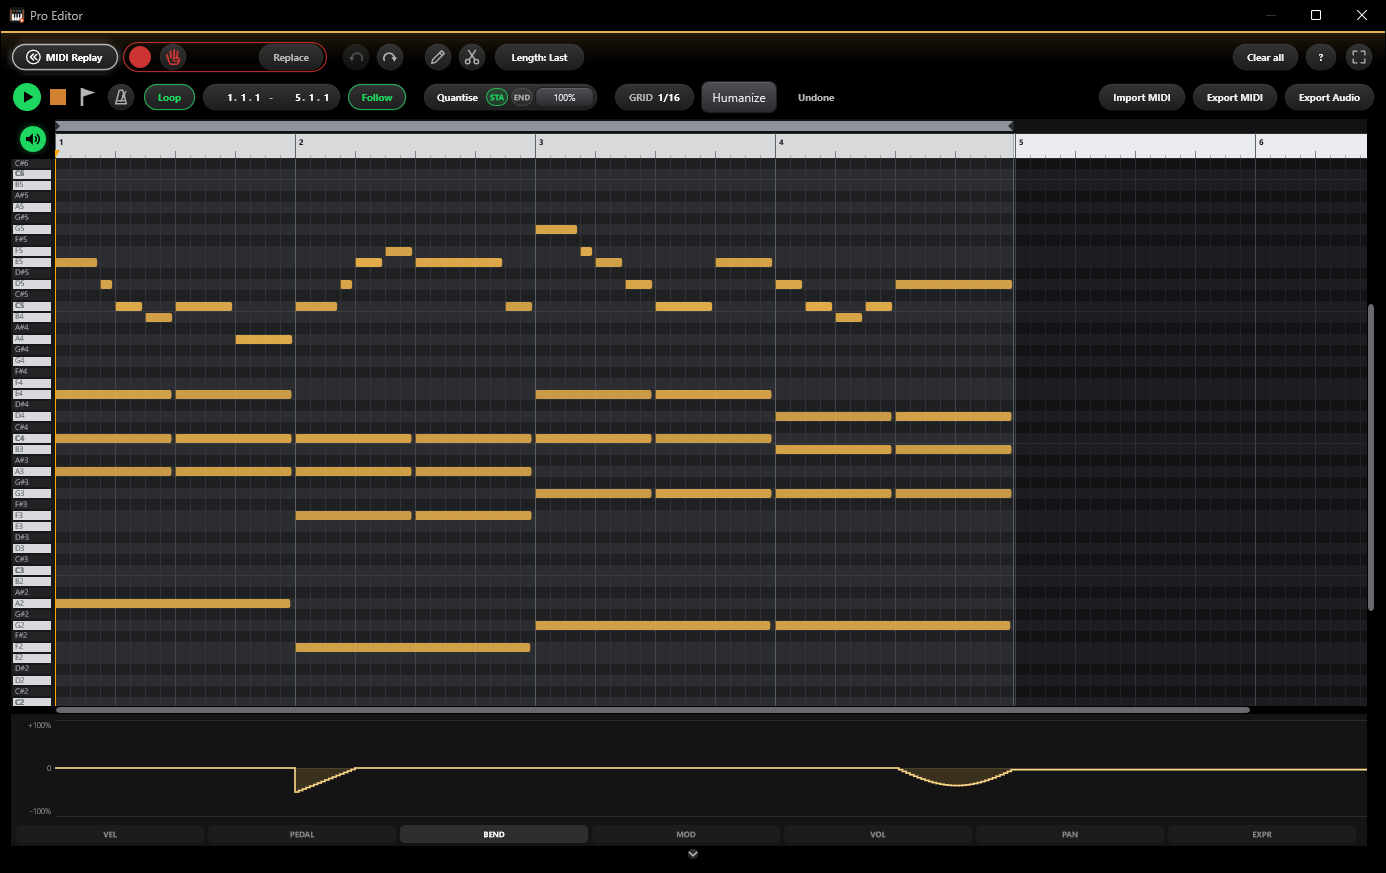
Task: Click the vertical scrollbar of the piano roll
Action: pyautogui.click(x=1371, y=457)
